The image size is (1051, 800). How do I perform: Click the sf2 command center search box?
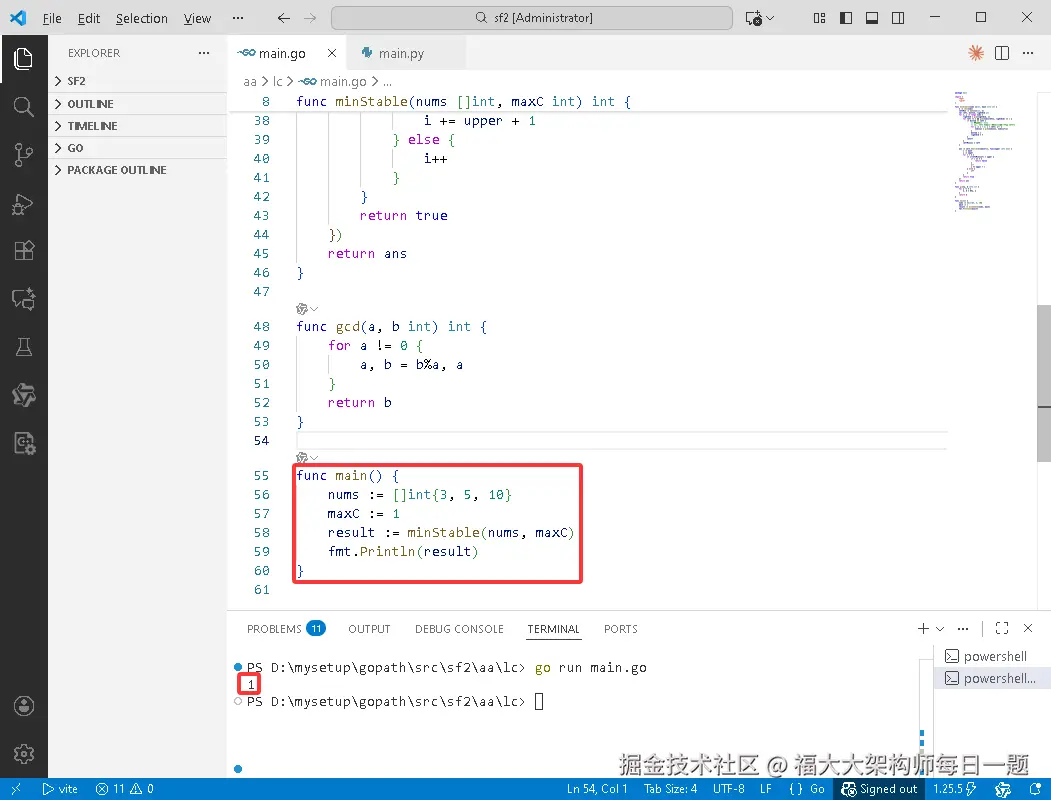532,18
